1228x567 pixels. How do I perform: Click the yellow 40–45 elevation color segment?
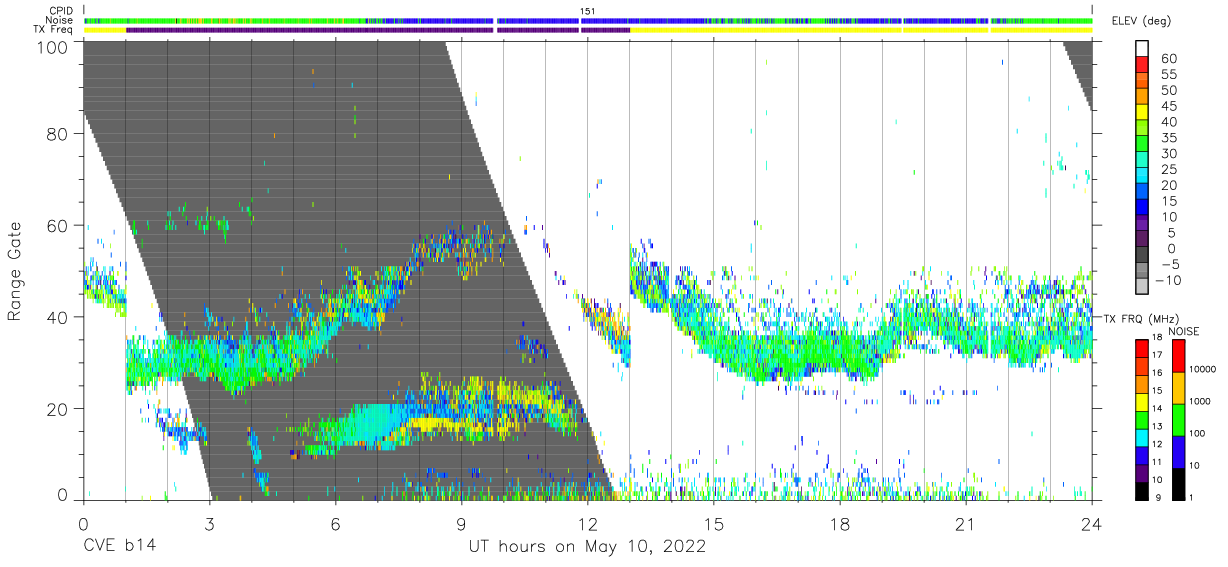coord(1142,114)
